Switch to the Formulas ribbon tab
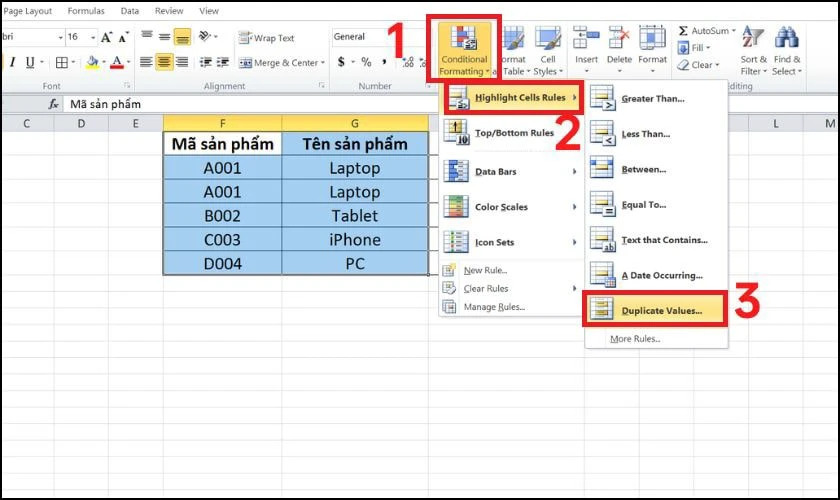 point(87,11)
